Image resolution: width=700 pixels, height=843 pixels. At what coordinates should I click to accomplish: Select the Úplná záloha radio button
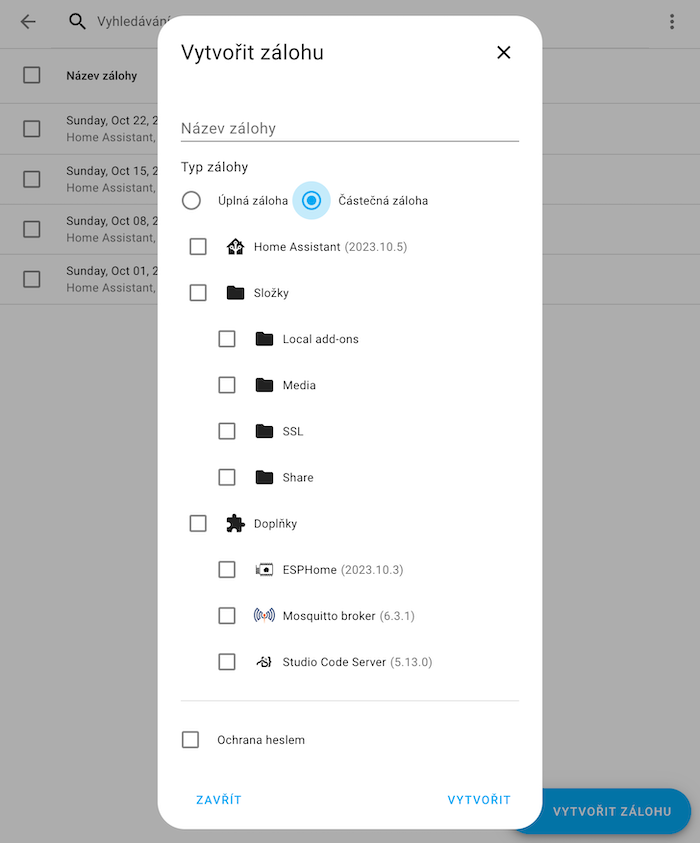pyautogui.click(x=191, y=201)
